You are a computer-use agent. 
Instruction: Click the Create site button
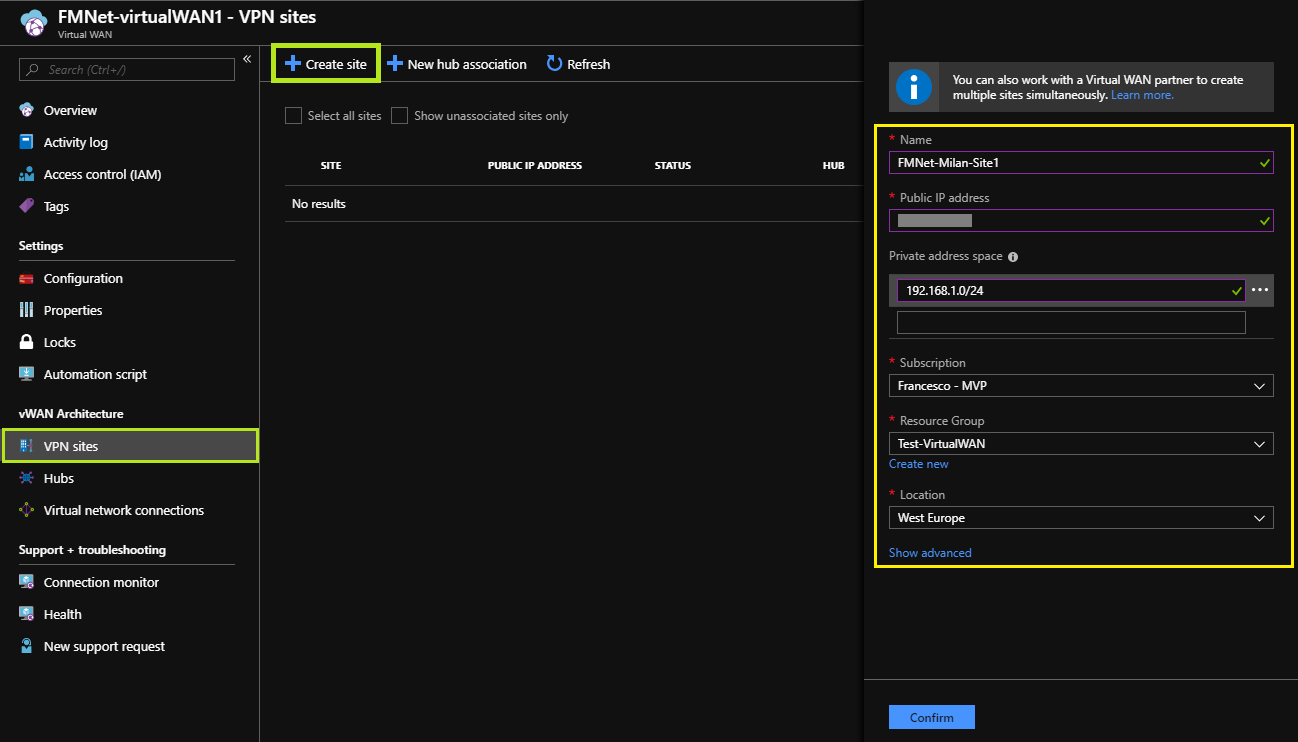tap(326, 64)
